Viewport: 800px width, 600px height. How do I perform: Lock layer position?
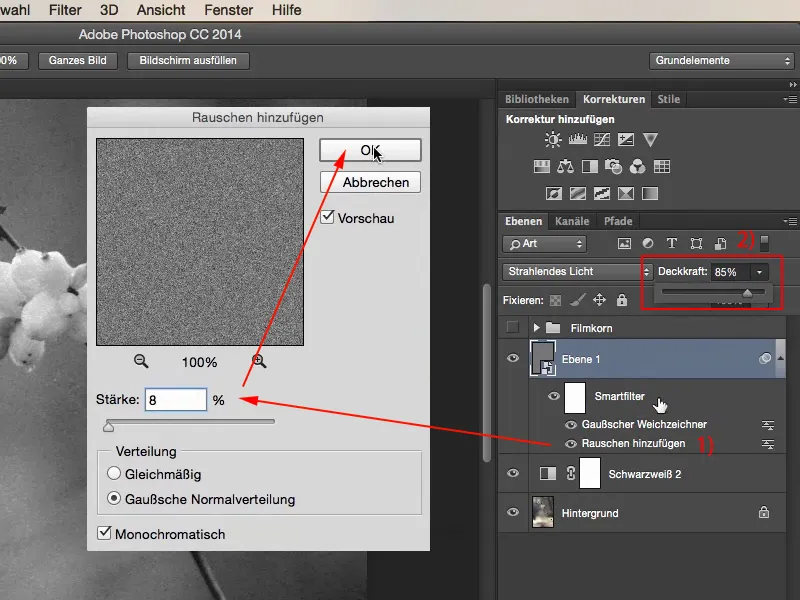point(599,300)
